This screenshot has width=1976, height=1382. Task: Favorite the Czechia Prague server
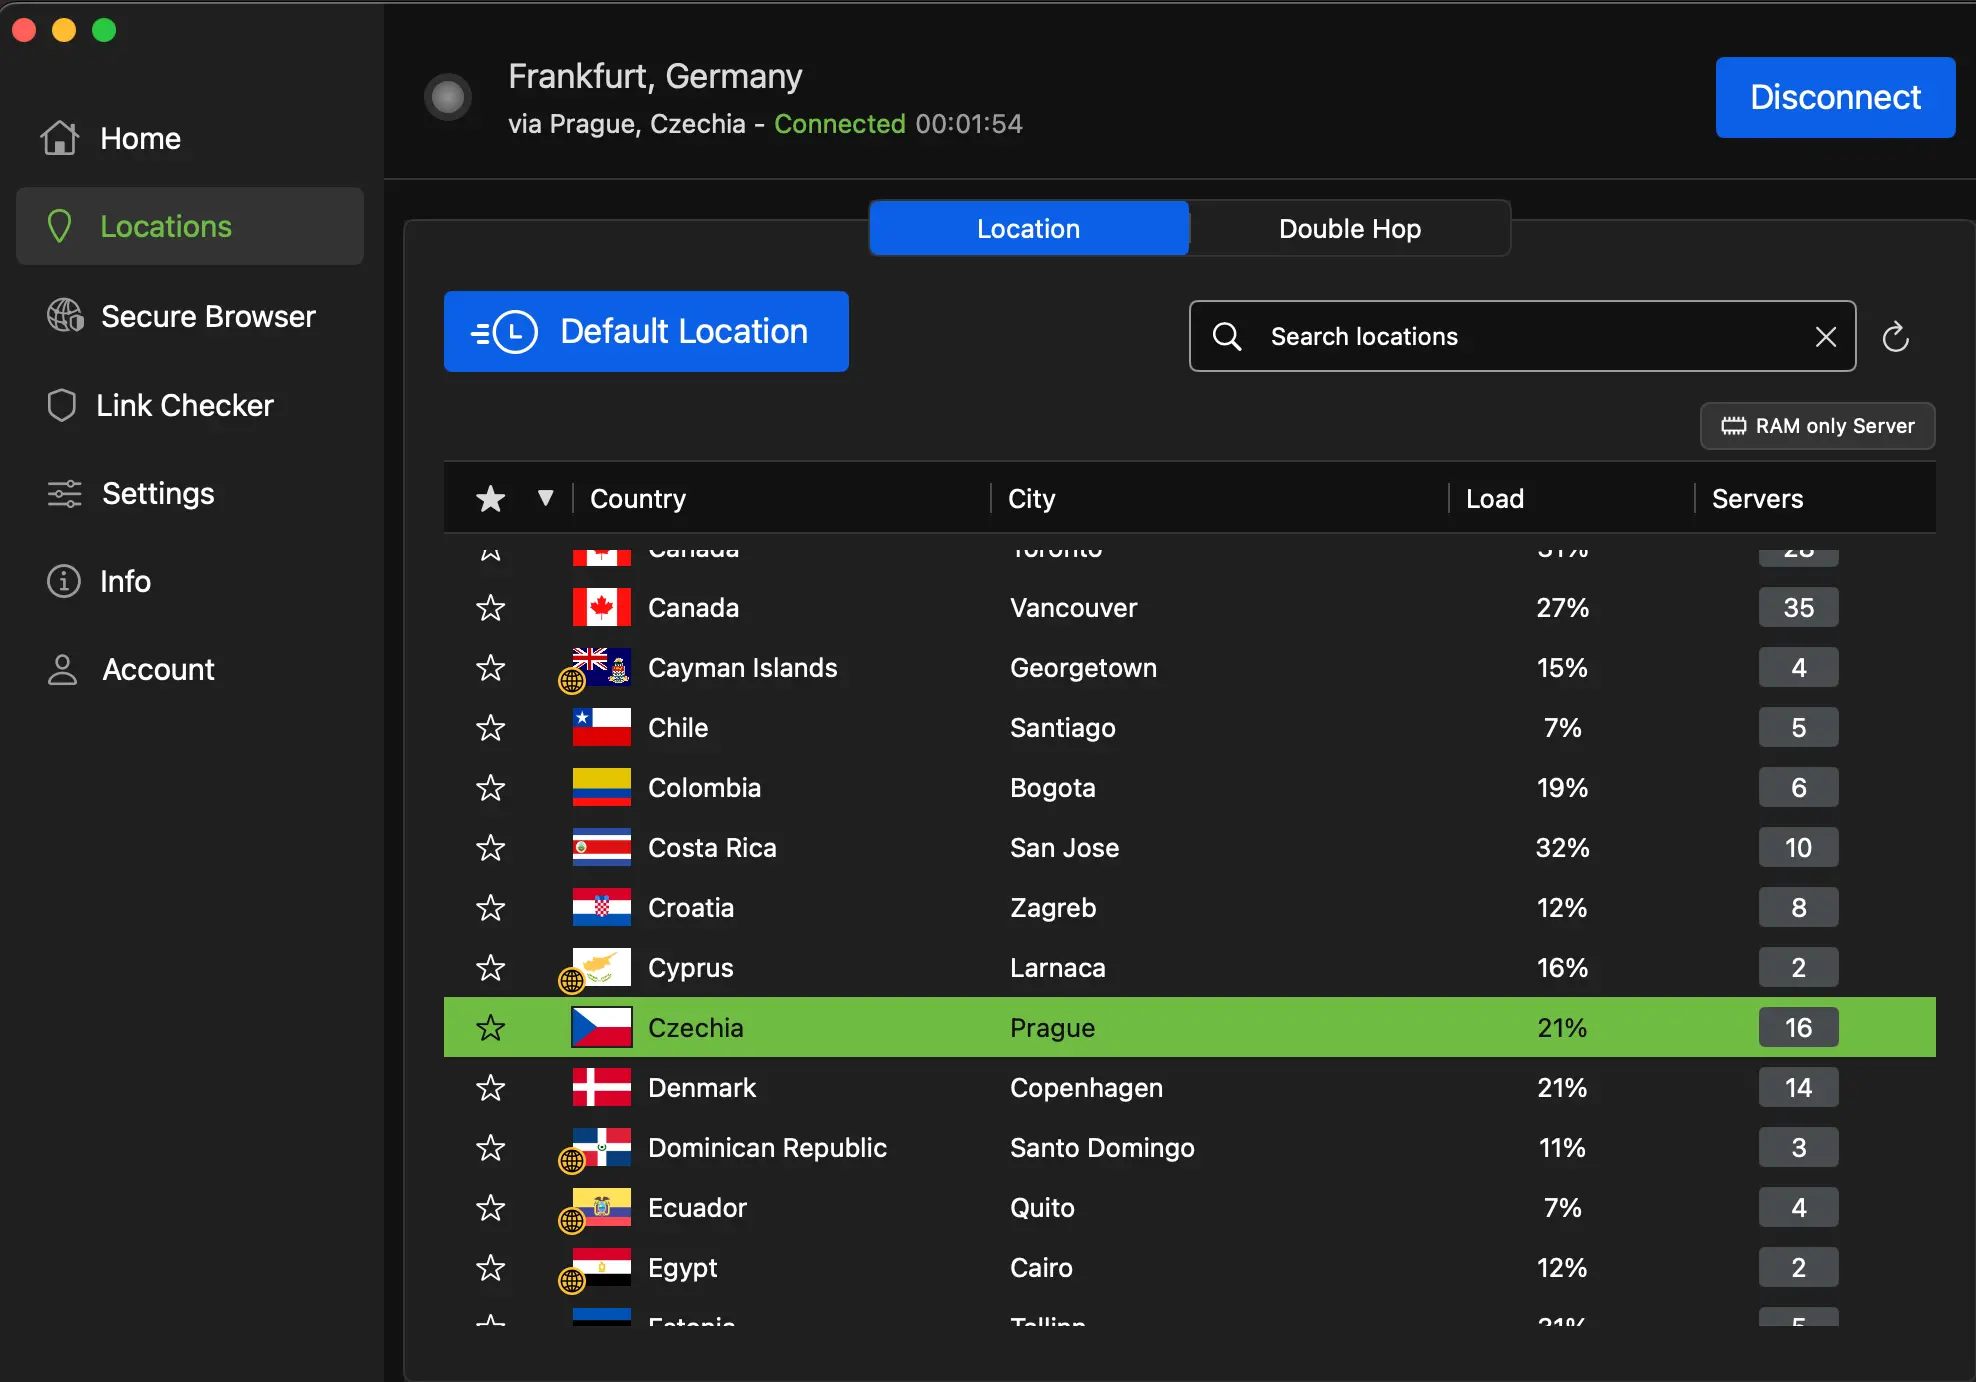coord(490,1027)
